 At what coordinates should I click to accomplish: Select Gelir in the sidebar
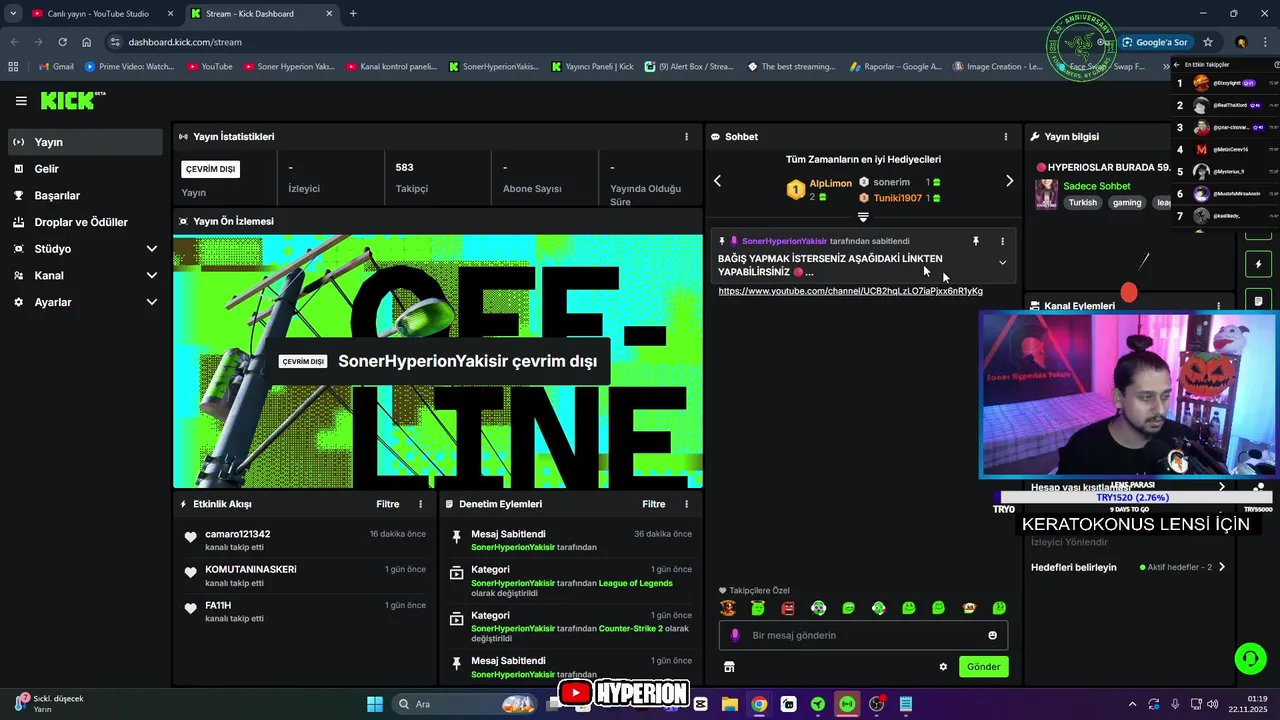85,169
